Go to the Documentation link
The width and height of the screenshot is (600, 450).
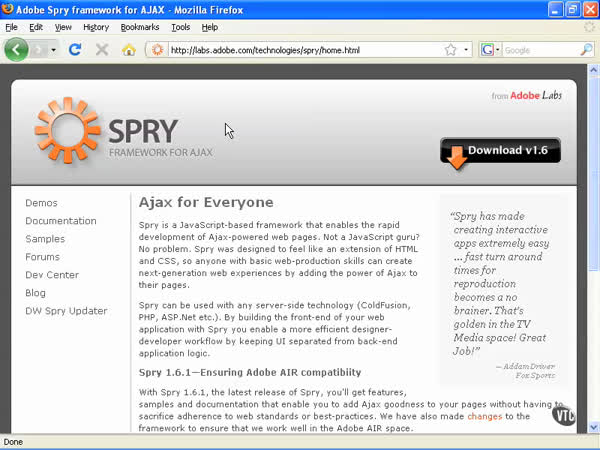click(61, 221)
